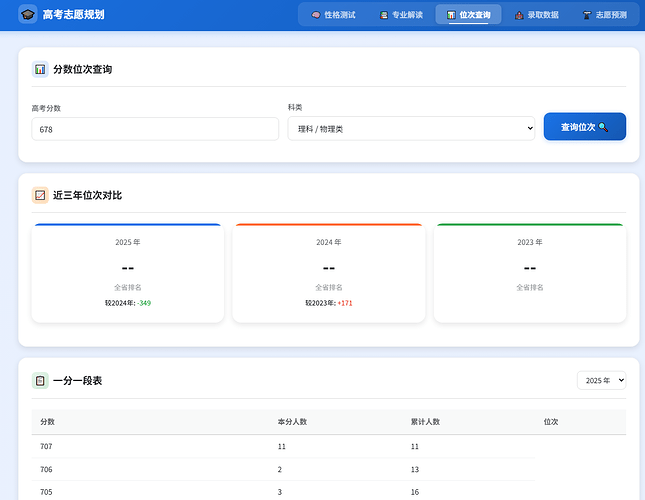Click the 累计人数 column header
This screenshot has height=500, width=645.
click(x=425, y=422)
